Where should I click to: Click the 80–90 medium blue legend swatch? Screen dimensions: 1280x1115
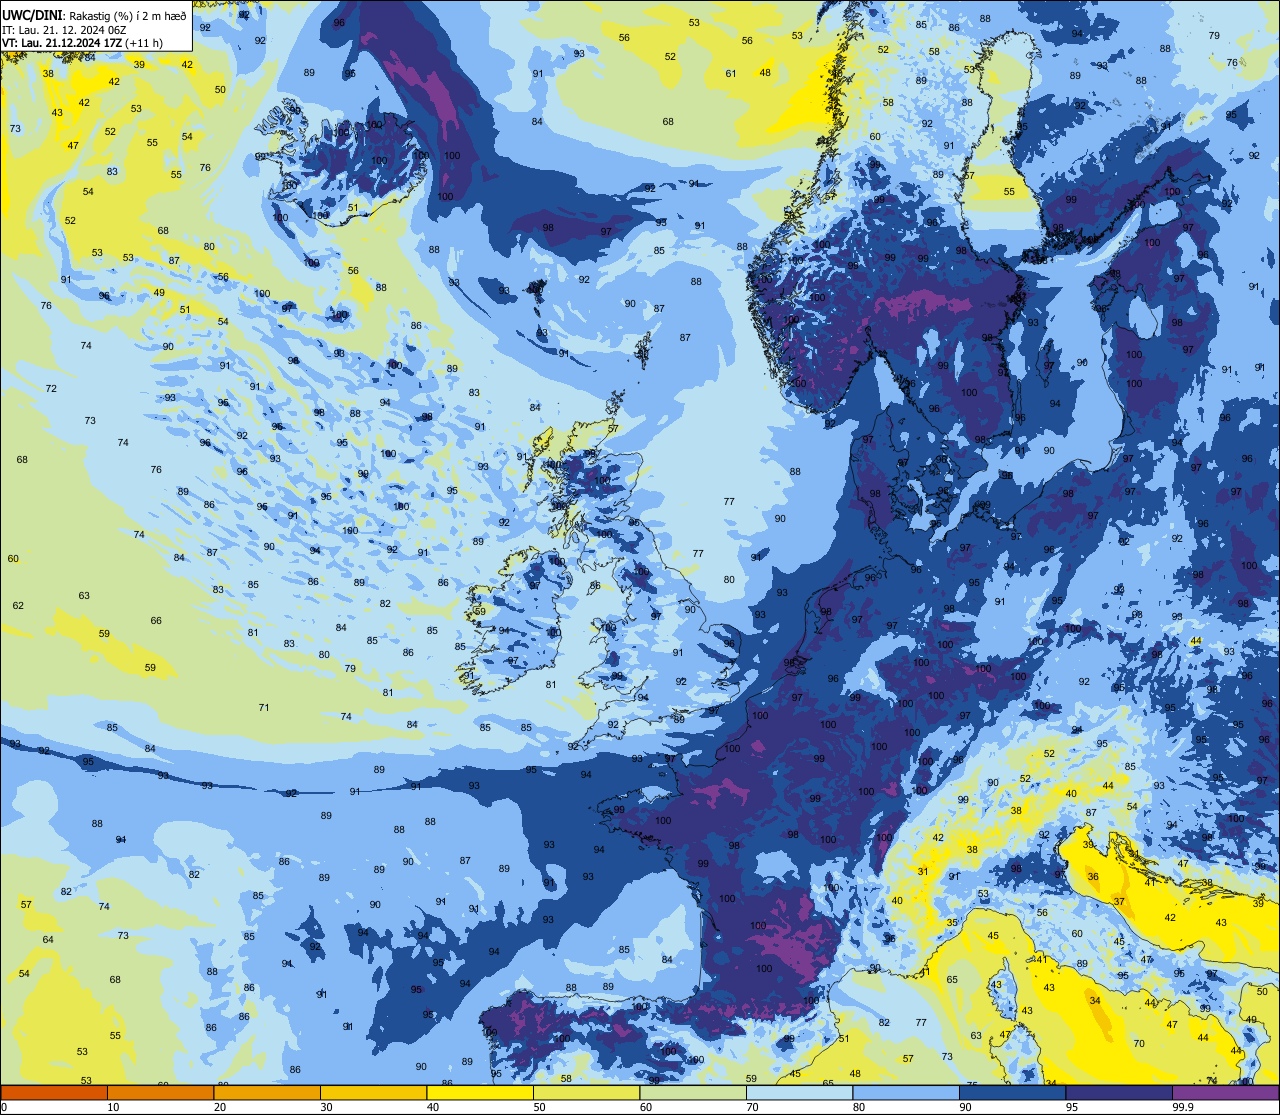tap(906, 1092)
